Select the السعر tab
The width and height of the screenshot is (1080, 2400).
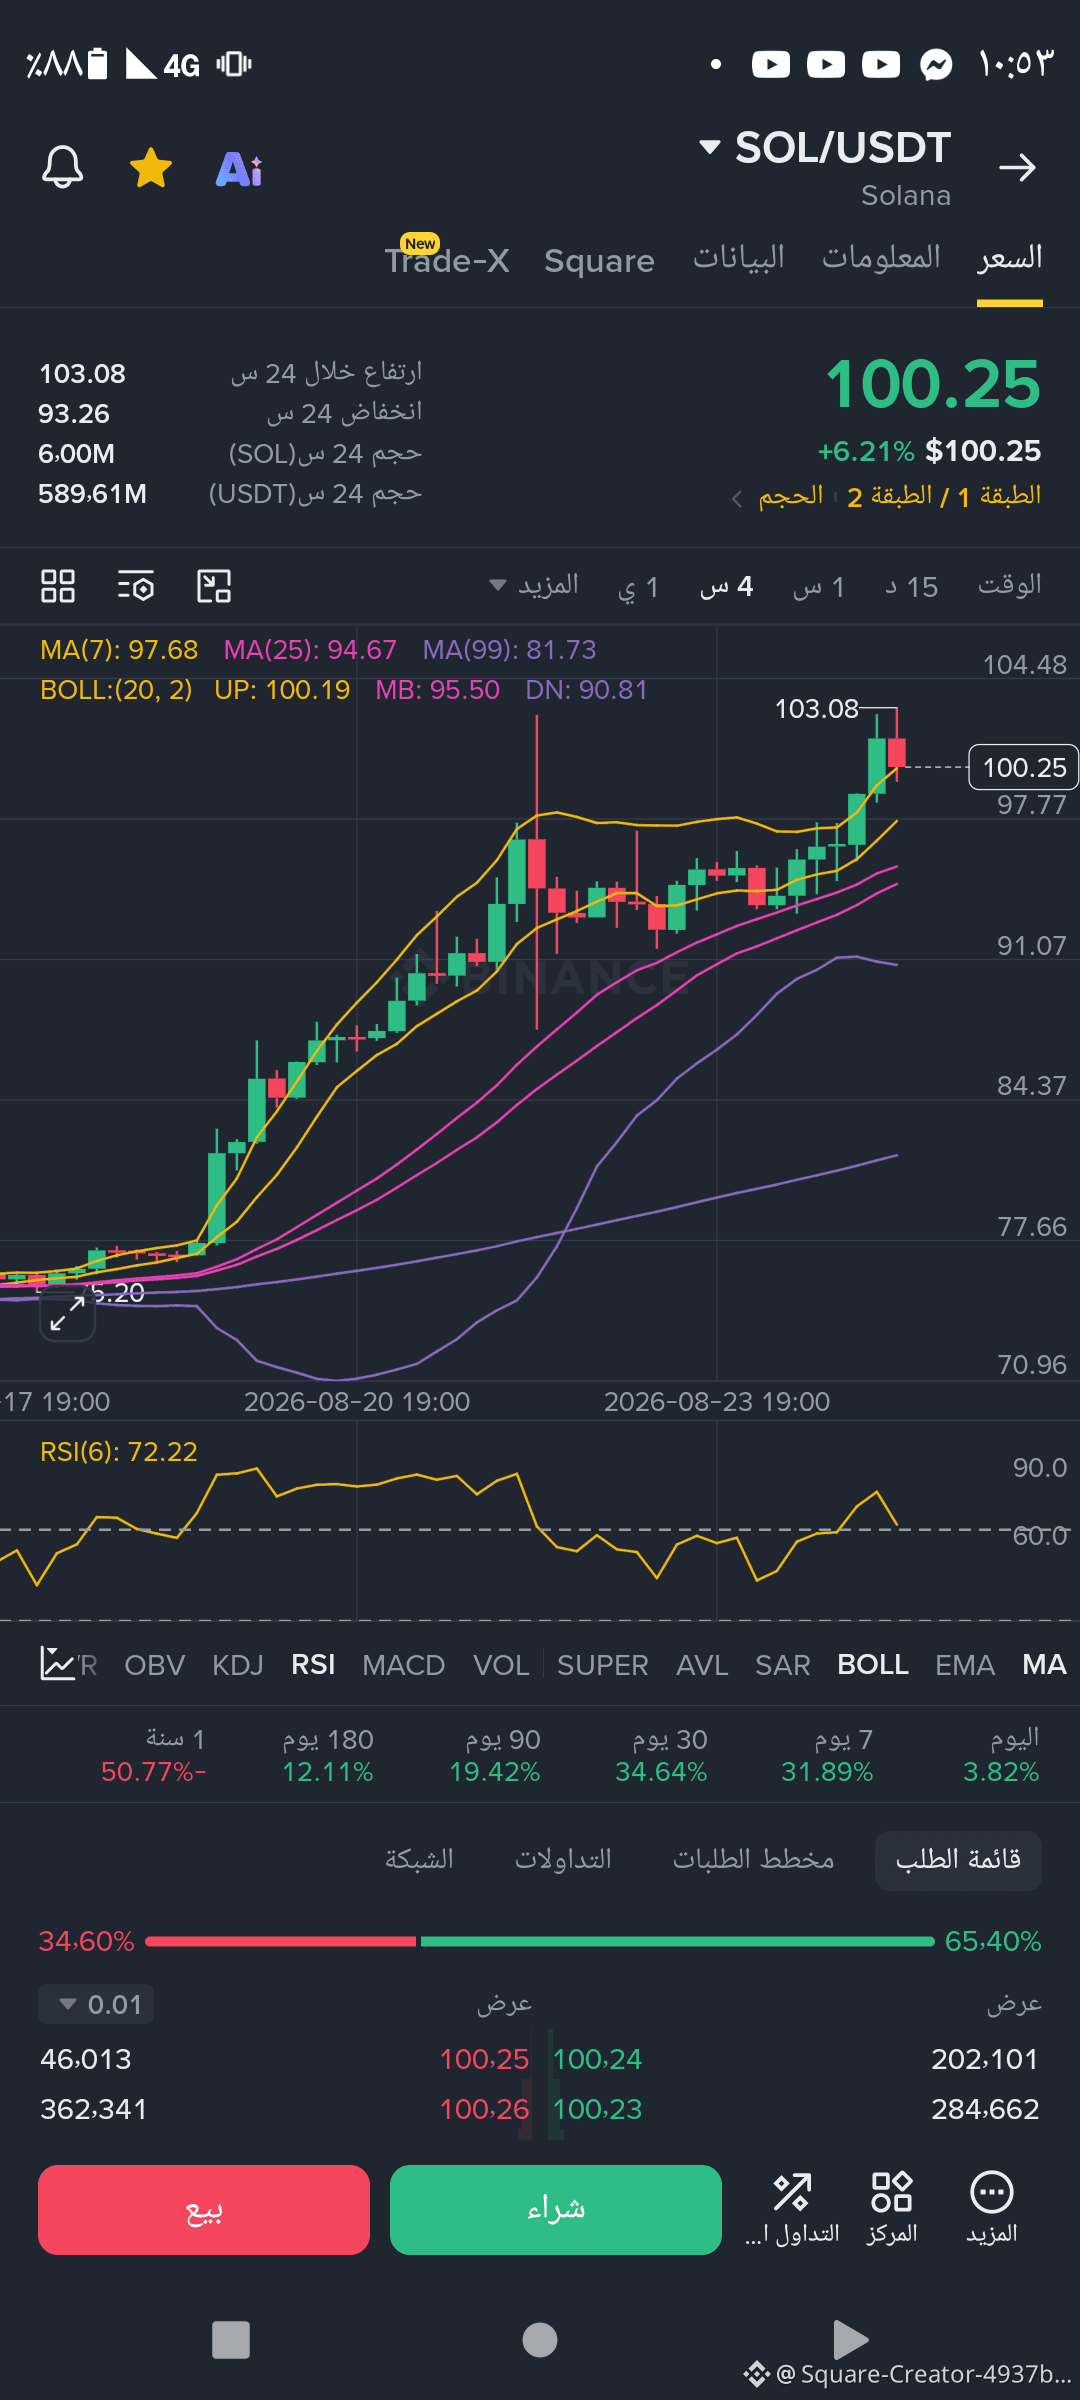pyautogui.click(x=1010, y=258)
